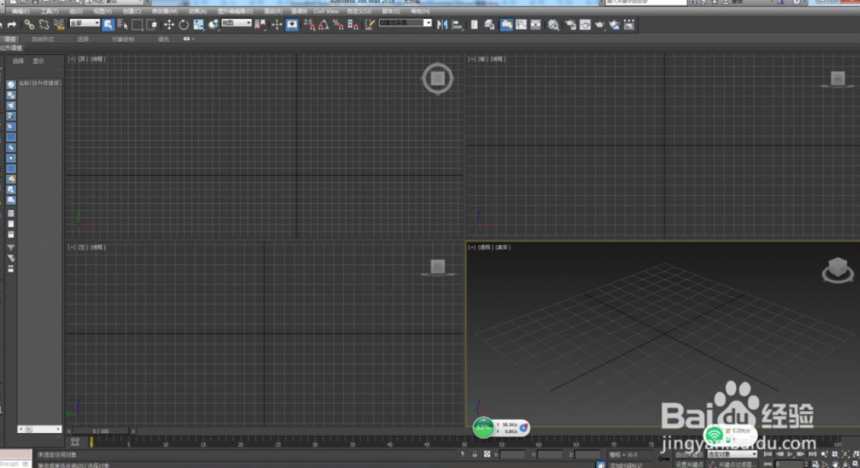Open the selection filter dropdown

[x=84, y=23]
